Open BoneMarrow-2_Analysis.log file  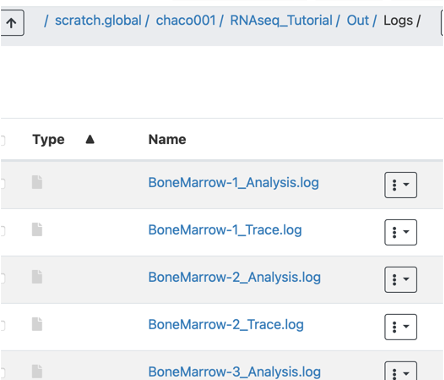[234, 277]
